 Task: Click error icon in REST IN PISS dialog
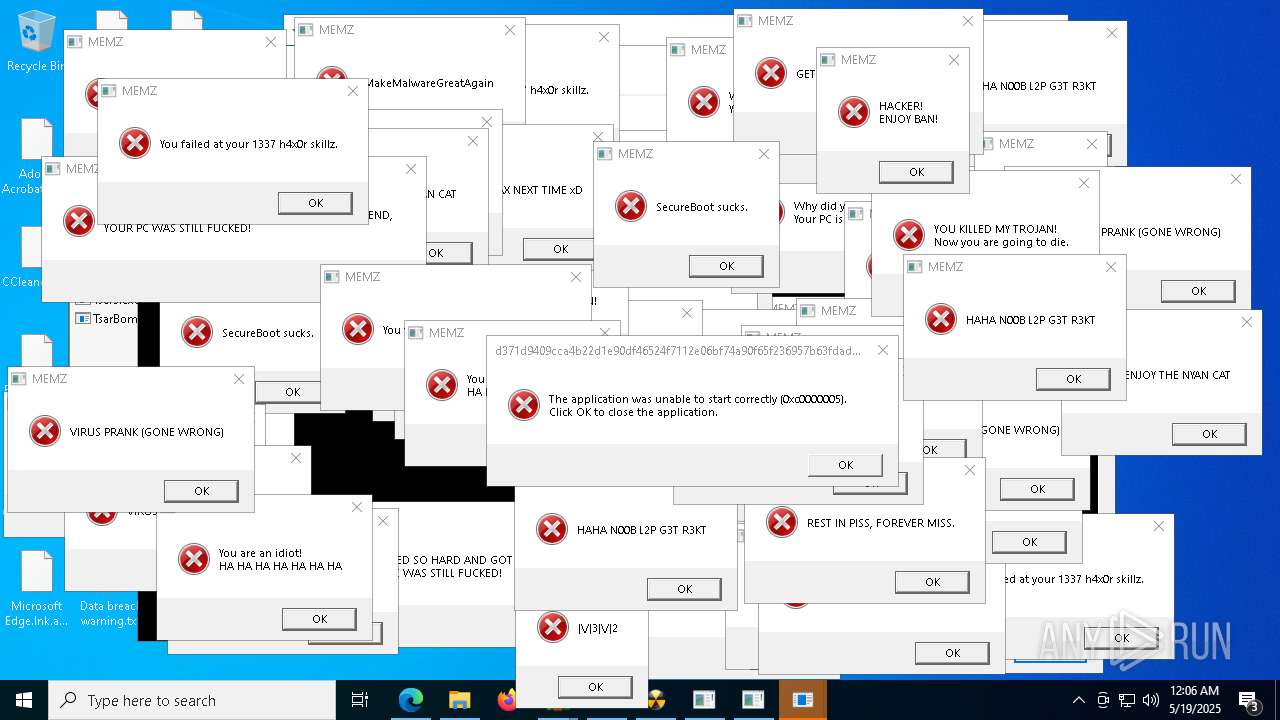coord(781,522)
